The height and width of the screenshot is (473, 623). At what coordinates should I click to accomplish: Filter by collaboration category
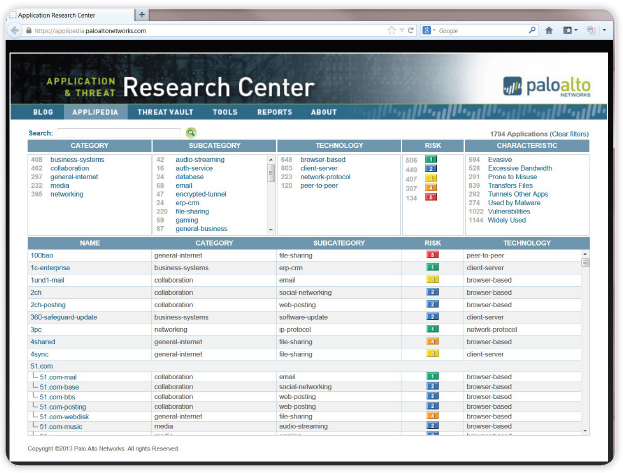(70, 168)
